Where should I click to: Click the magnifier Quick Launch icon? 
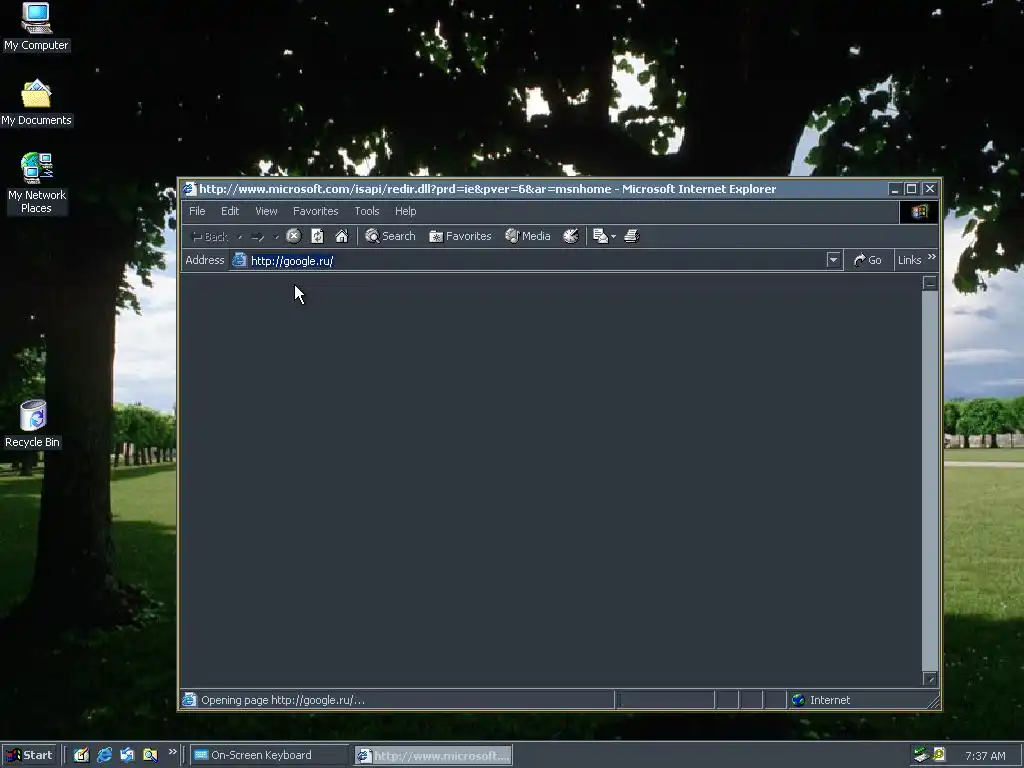pyautogui.click(x=150, y=755)
